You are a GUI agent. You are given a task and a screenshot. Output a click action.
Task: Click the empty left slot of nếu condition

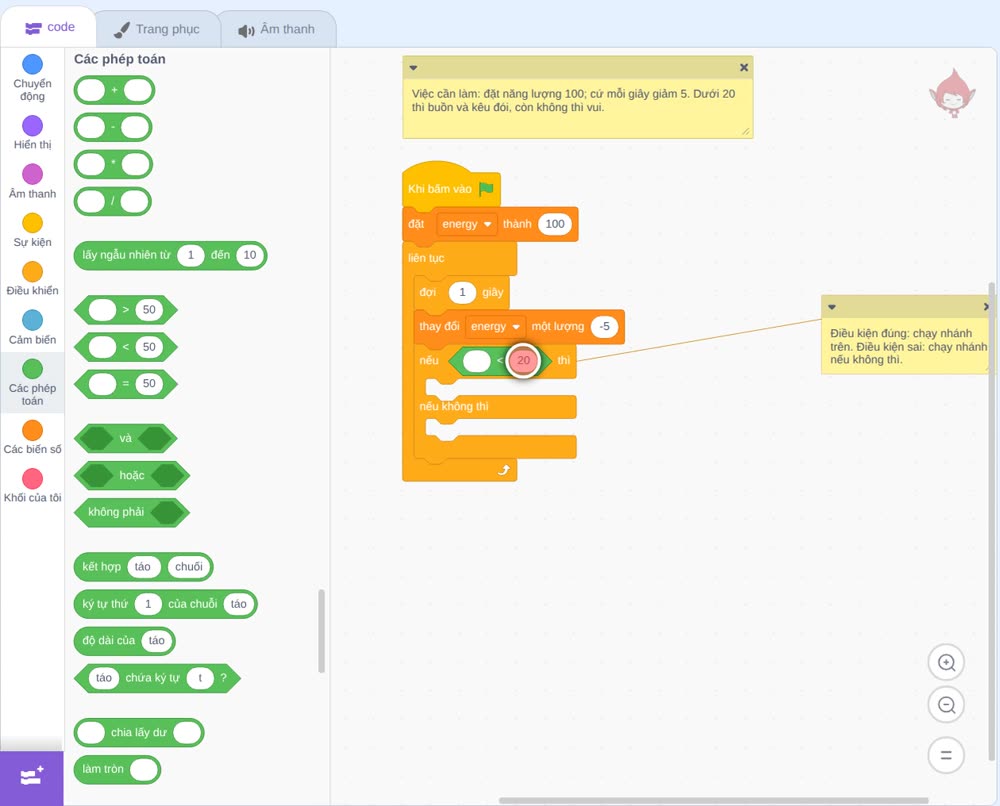coord(476,360)
